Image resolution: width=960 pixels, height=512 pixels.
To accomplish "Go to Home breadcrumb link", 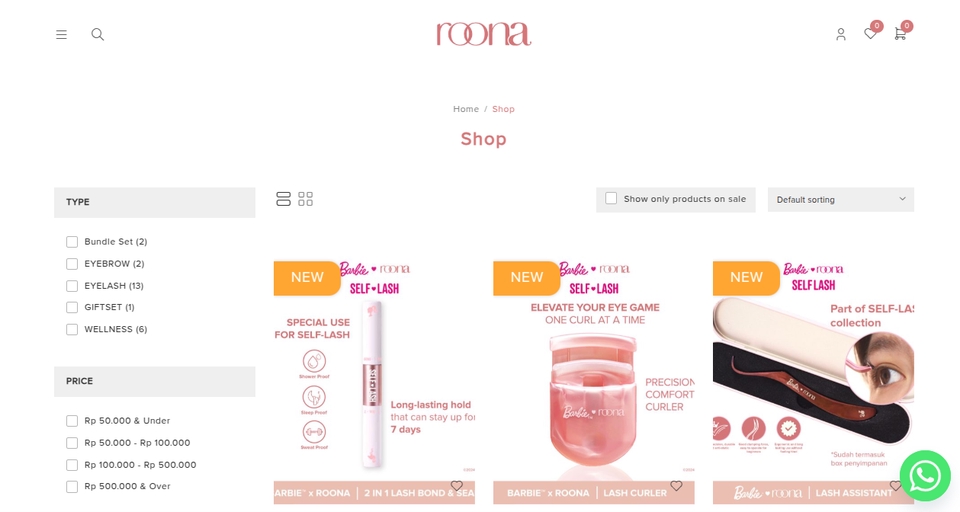I will 466,109.
